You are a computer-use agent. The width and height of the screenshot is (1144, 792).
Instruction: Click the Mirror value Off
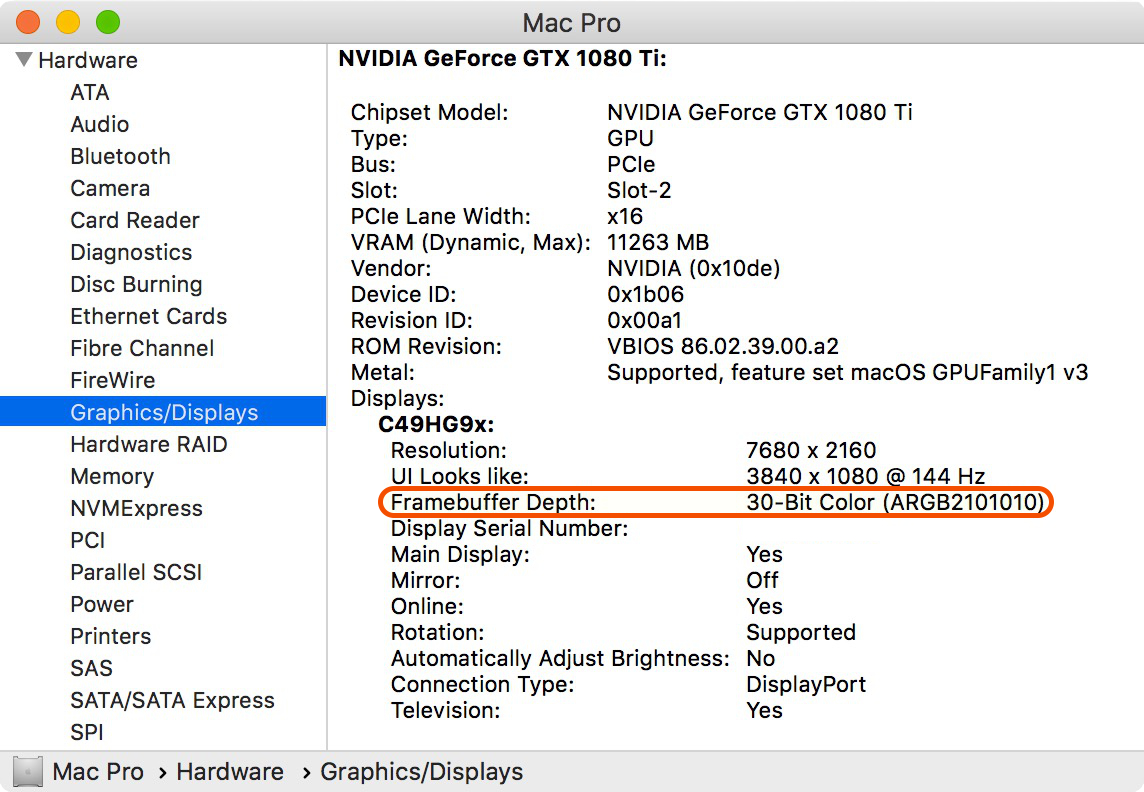[x=762, y=581]
